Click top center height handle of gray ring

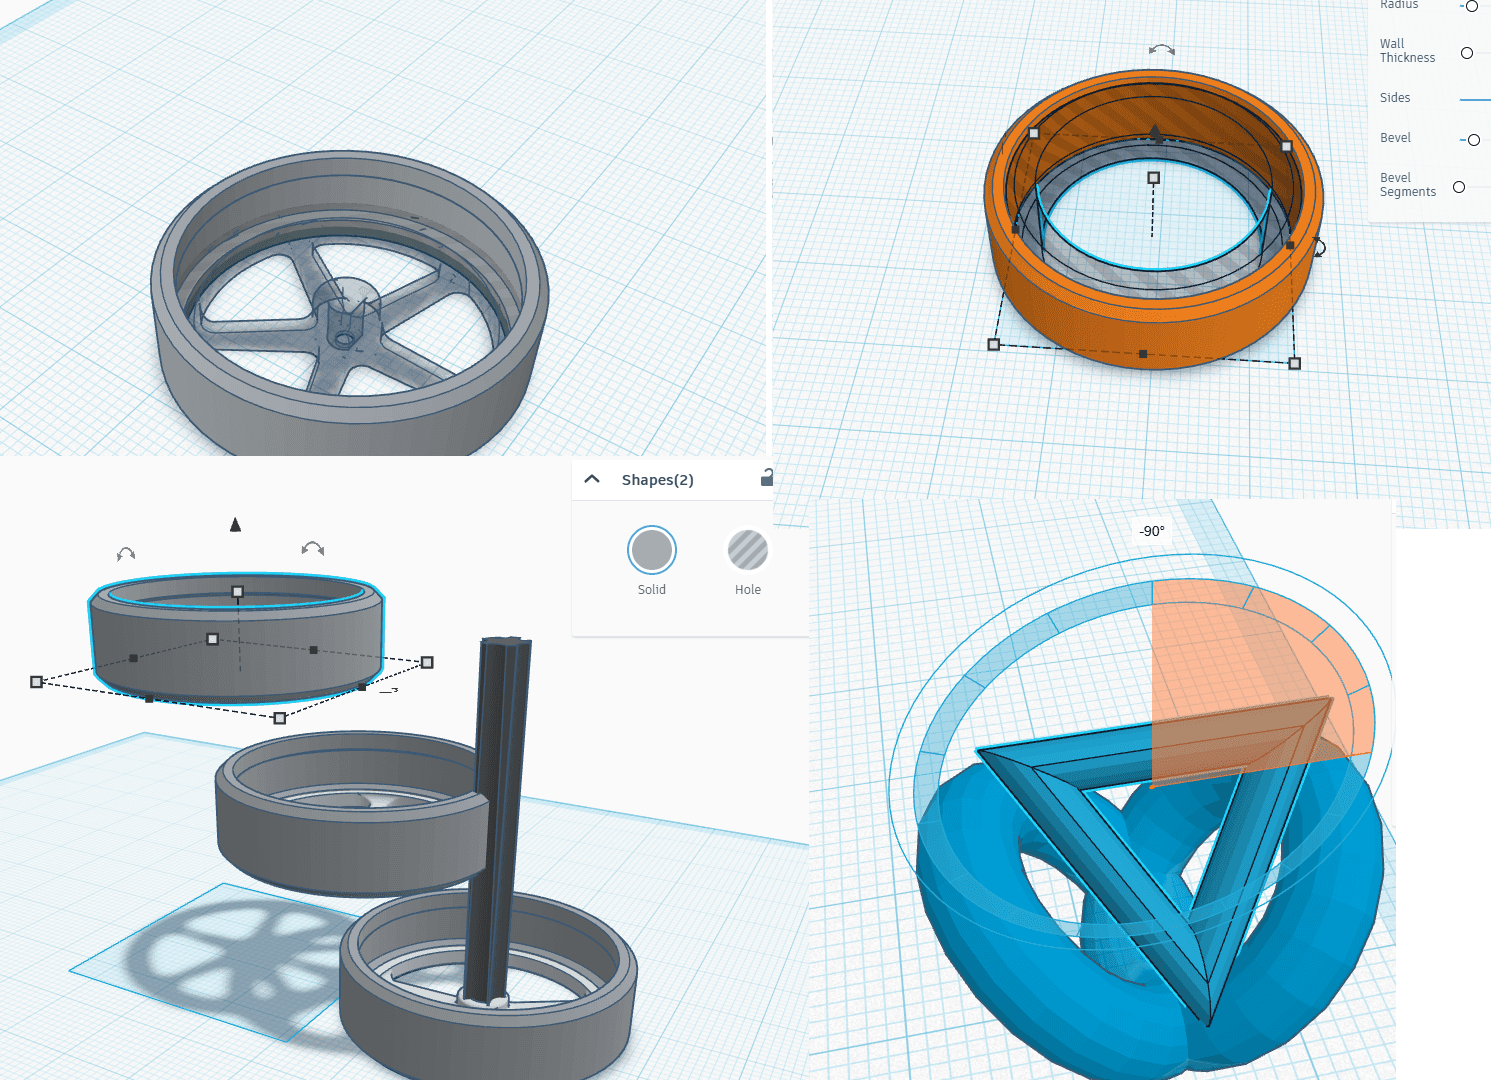pos(237,592)
